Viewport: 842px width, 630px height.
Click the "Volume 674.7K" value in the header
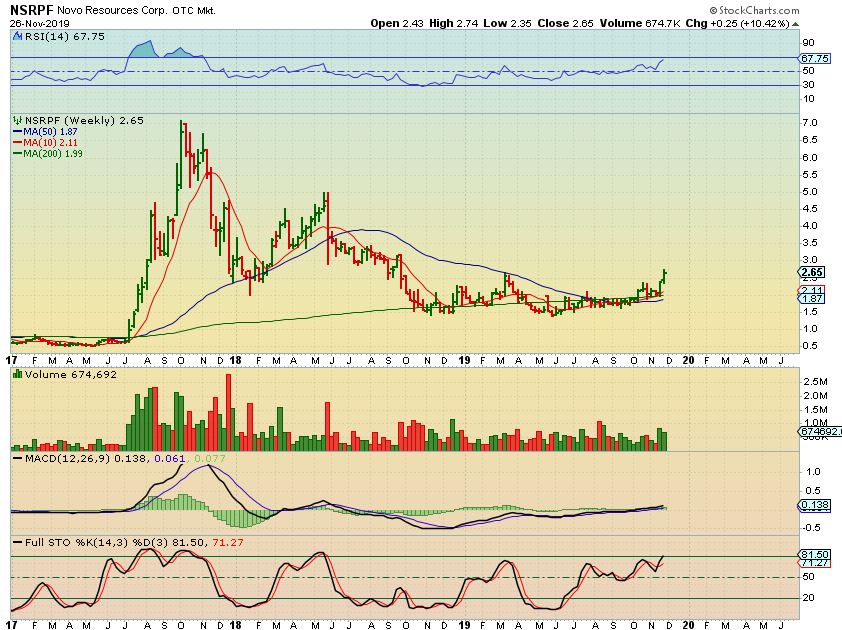pyautogui.click(x=641, y=24)
